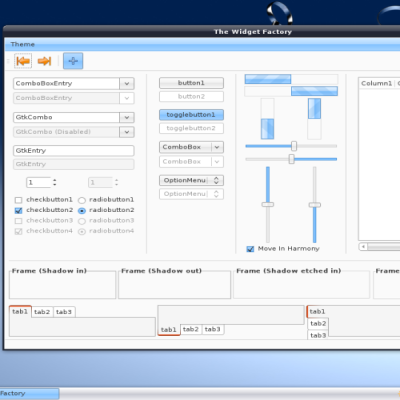Click the blue plus toolbar icon
This screenshot has height=400, width=400.
click(x=73, y=61)
